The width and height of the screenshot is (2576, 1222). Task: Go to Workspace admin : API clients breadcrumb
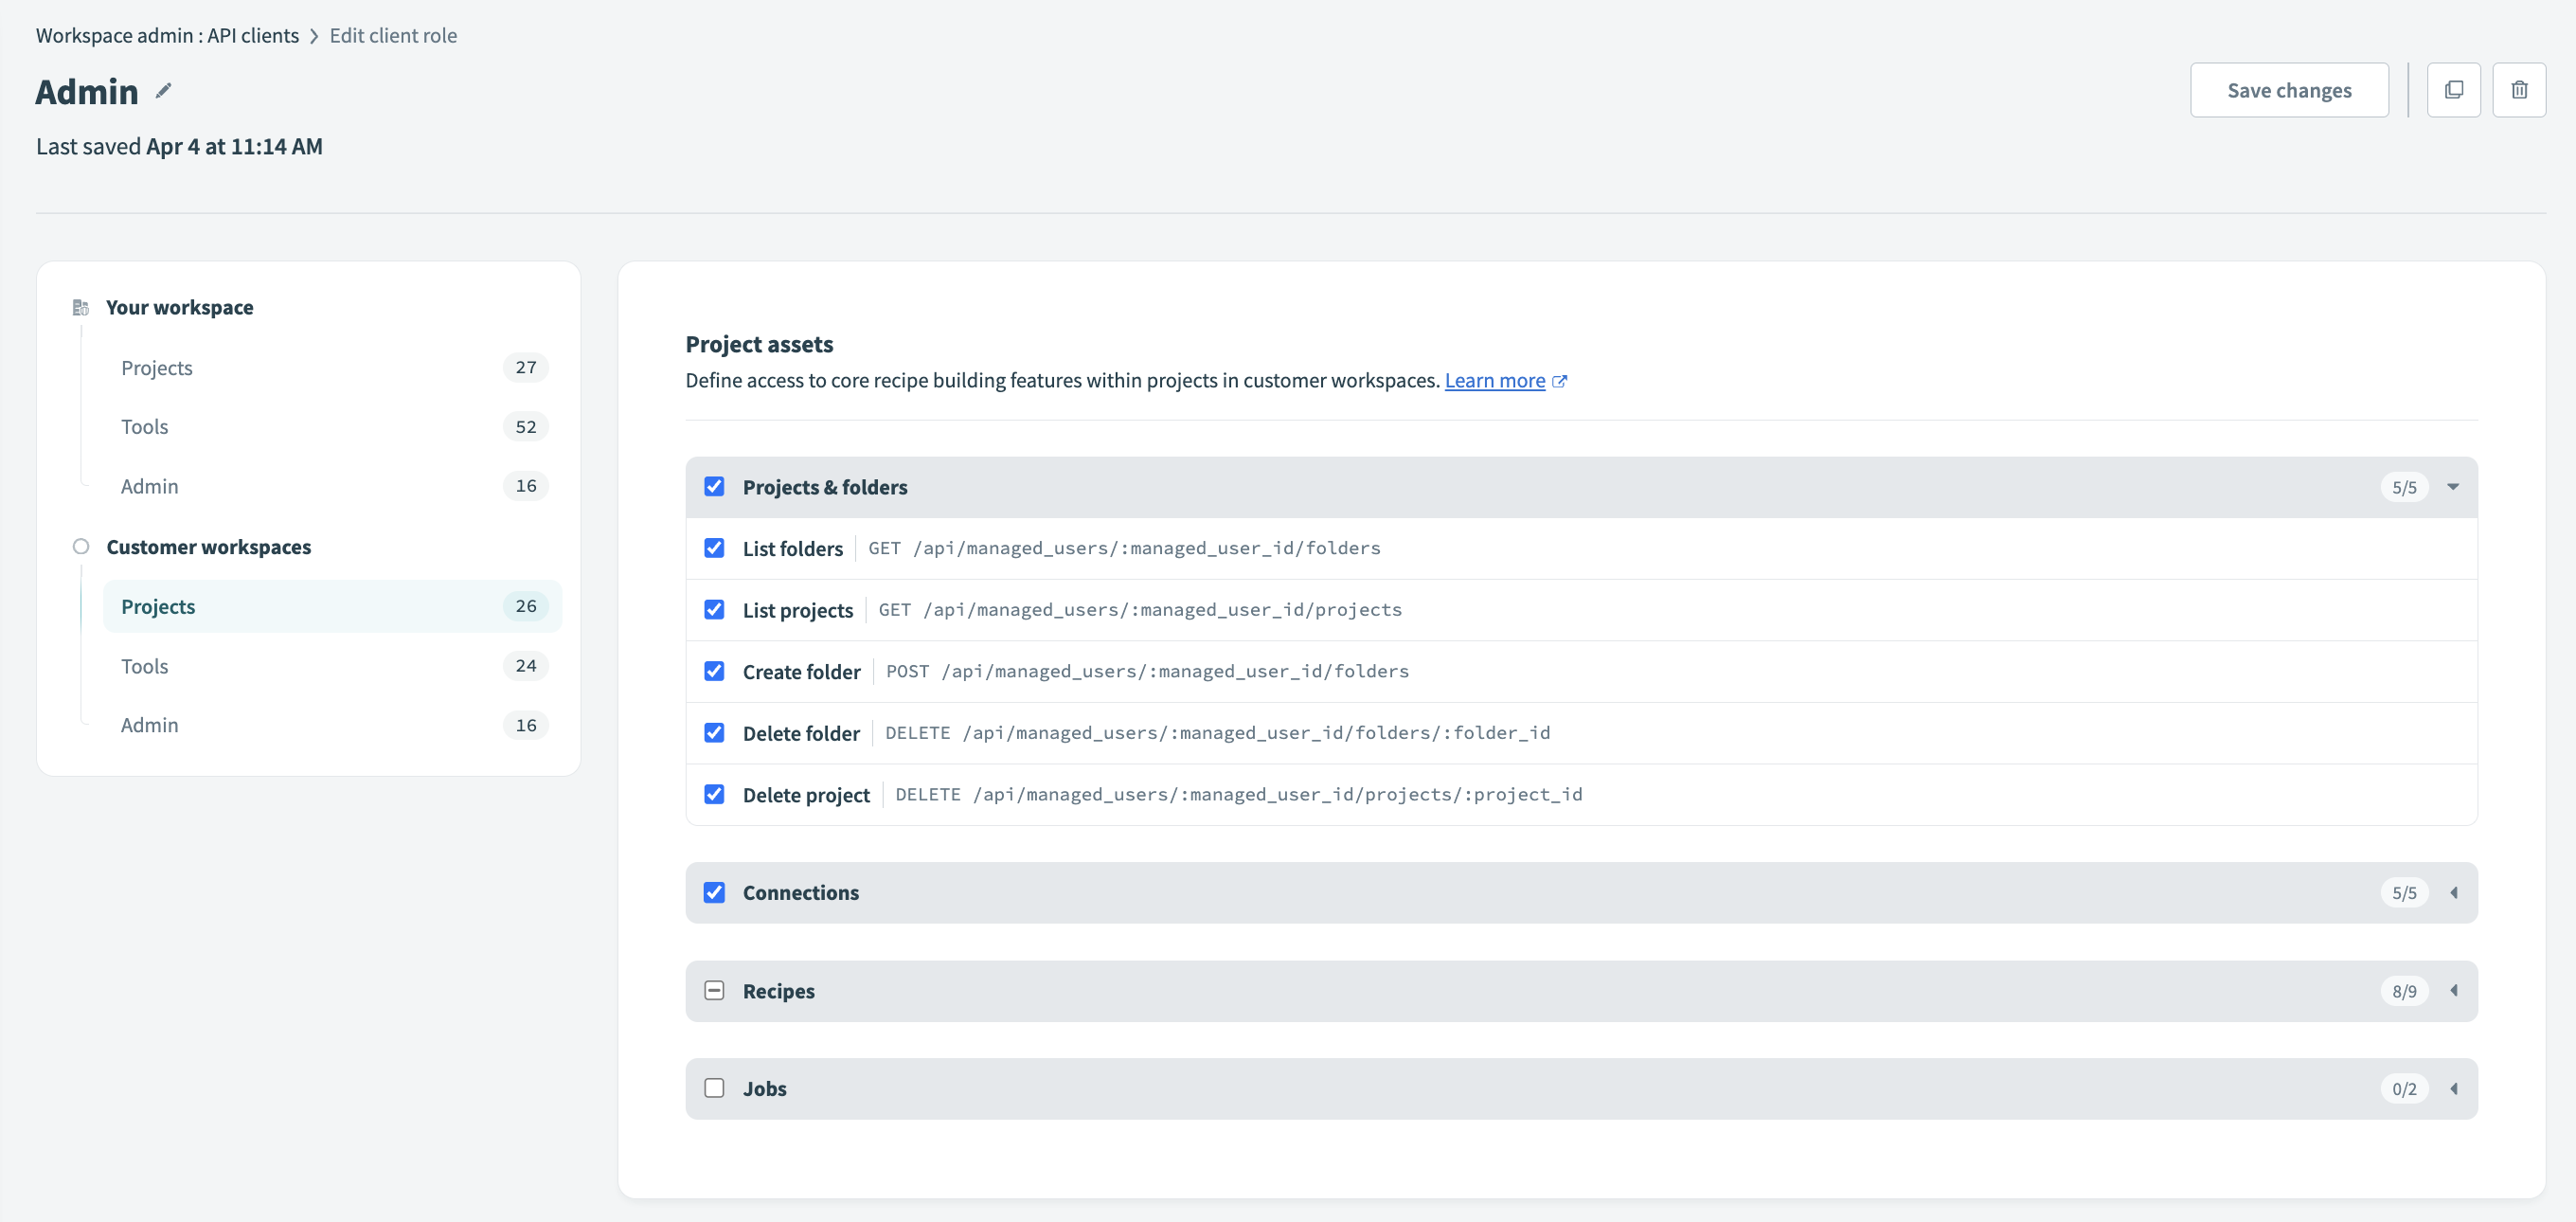167,35
